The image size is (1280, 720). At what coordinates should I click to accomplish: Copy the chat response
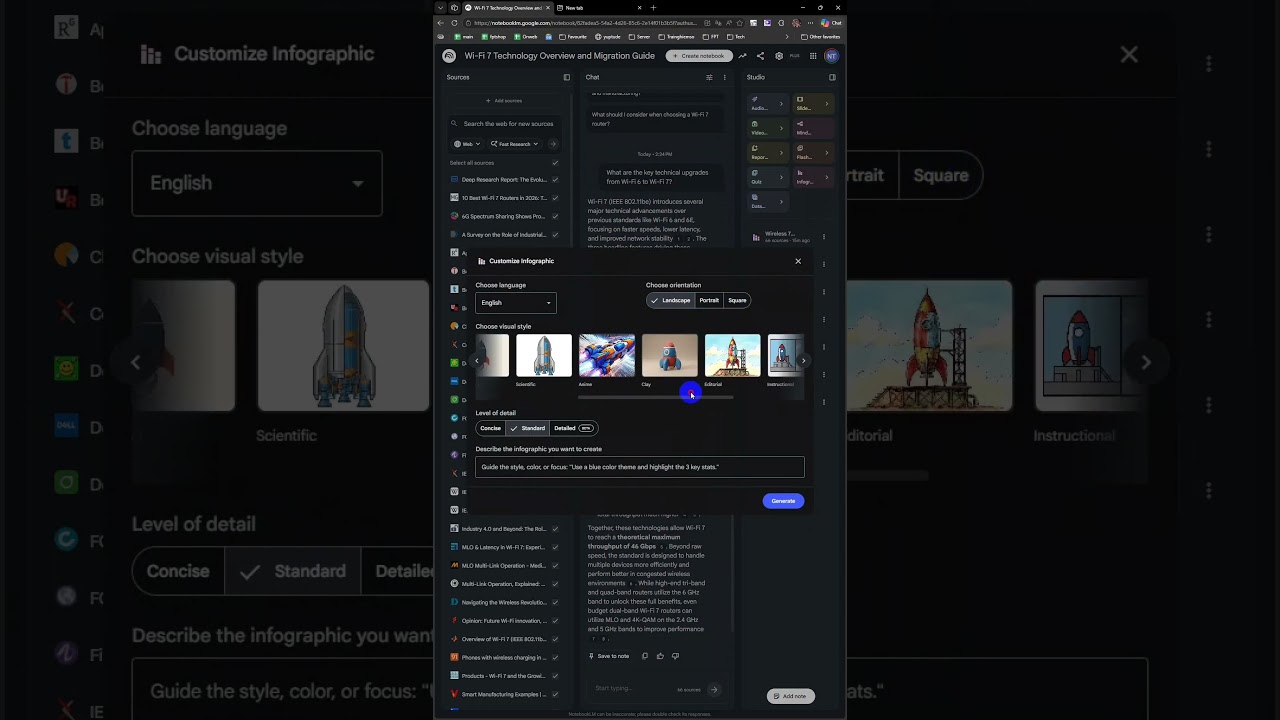pos(645,656)
